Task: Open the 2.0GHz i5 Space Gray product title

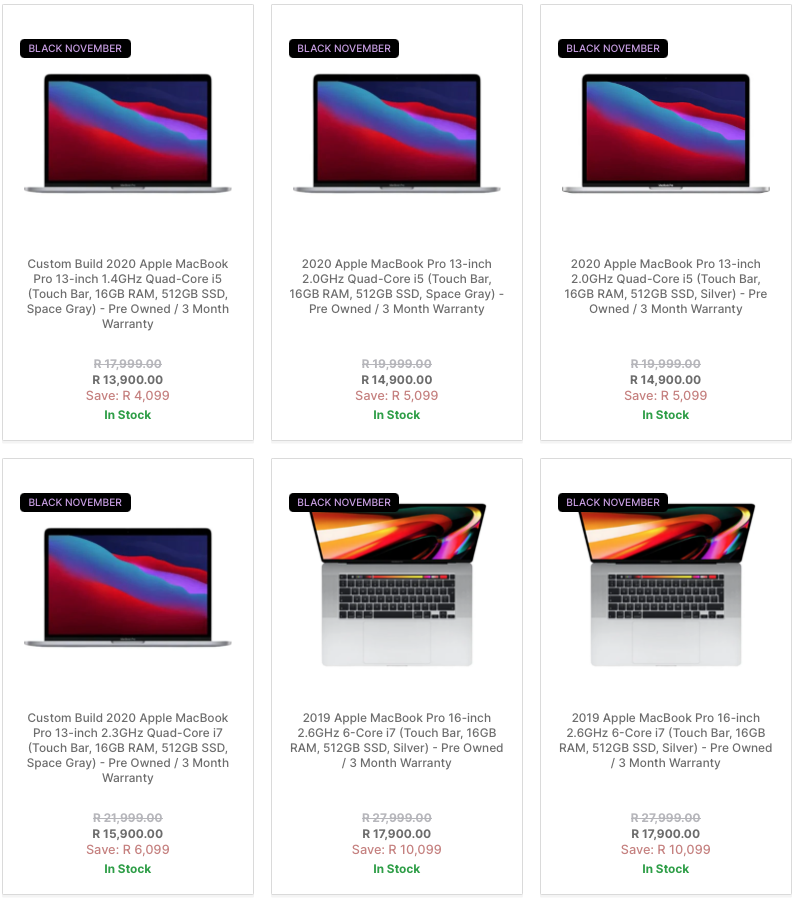Action: click(396, 286)
